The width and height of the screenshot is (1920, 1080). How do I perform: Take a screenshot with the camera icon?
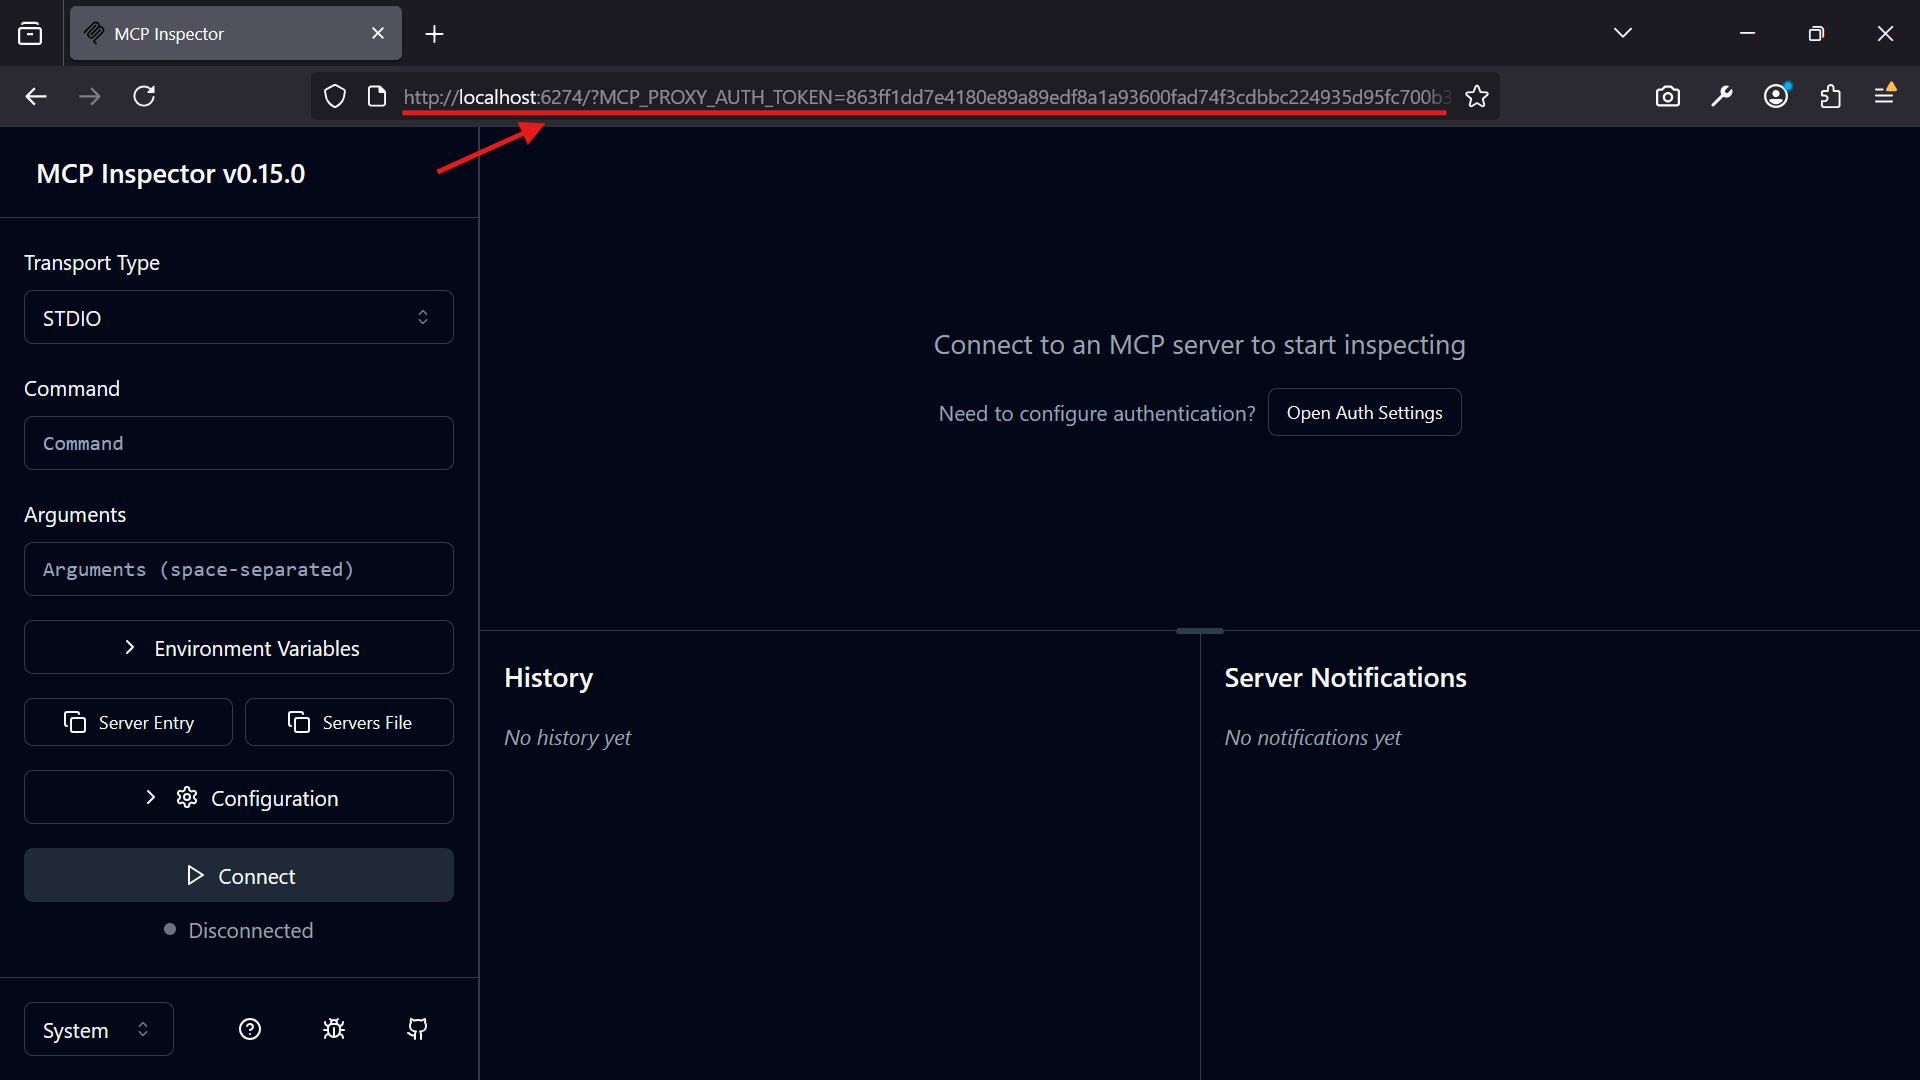pyautogui.click(x=1668, y=96)
